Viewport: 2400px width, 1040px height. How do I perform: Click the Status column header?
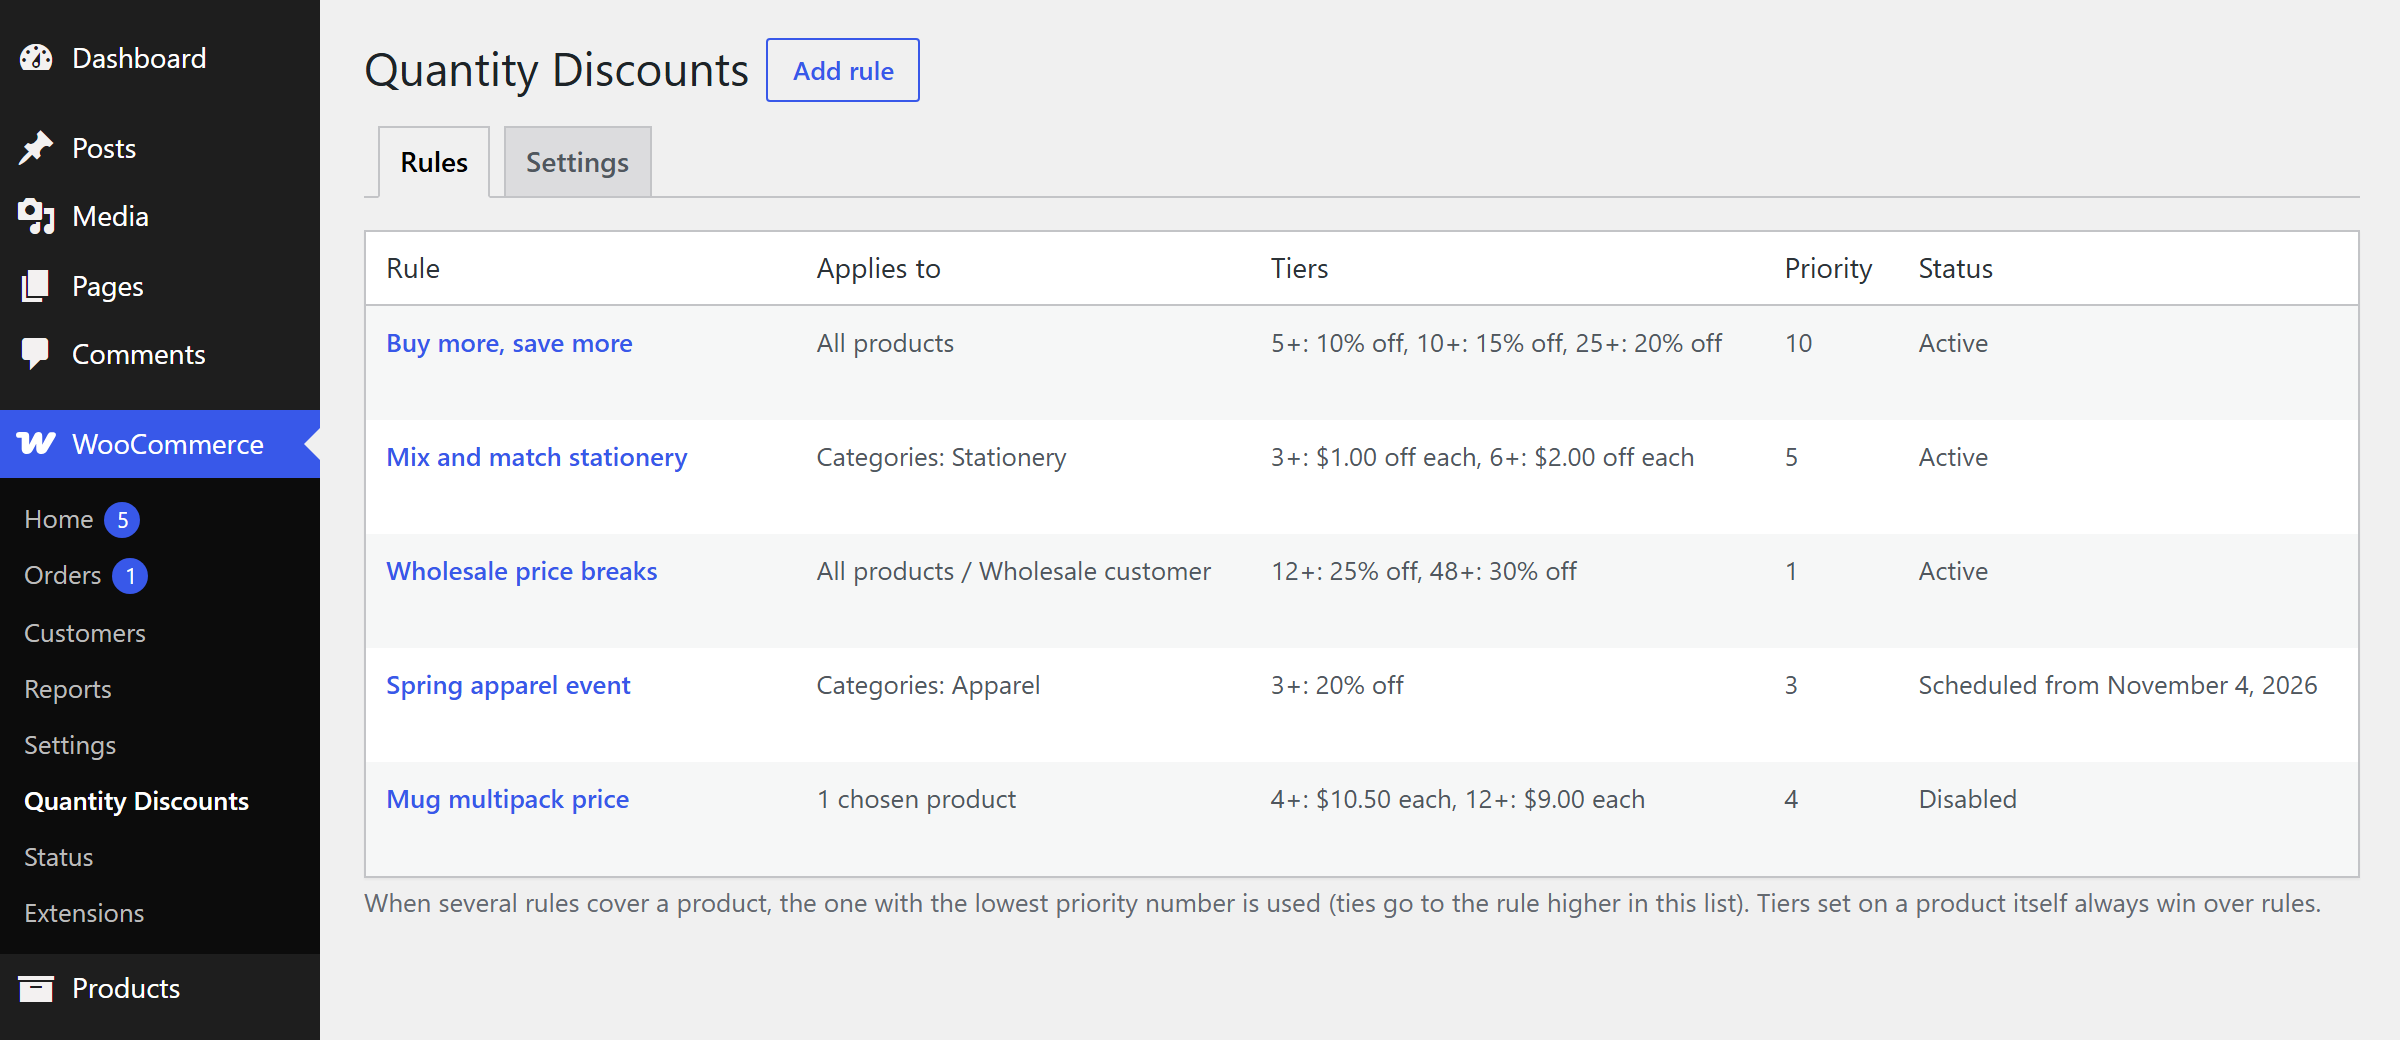(1955, 268)
